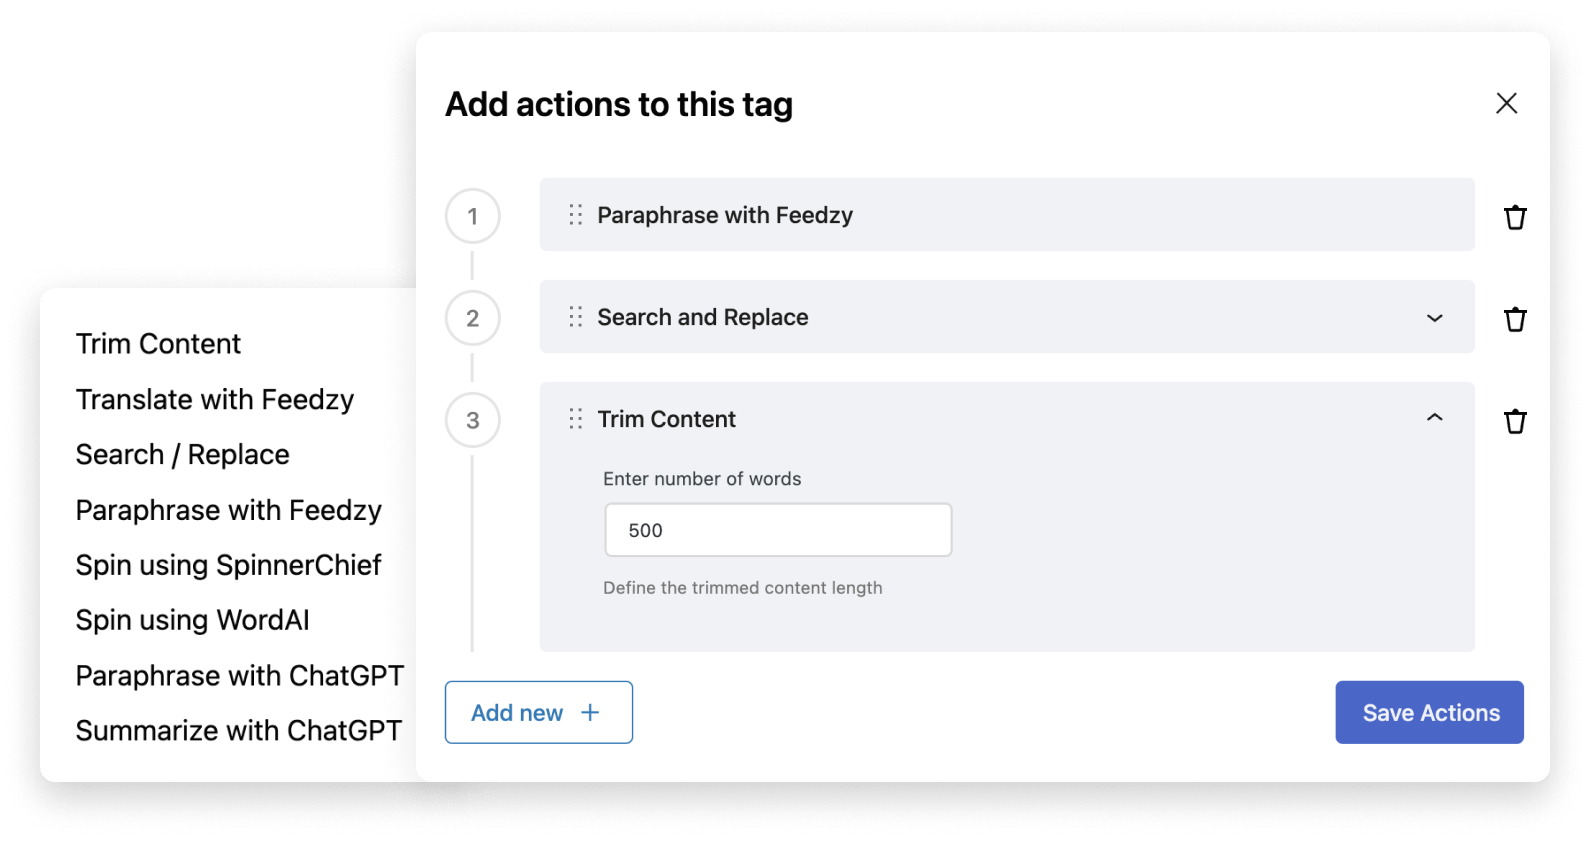
Task: Save the configured actions
Action: pos(1430,712)
